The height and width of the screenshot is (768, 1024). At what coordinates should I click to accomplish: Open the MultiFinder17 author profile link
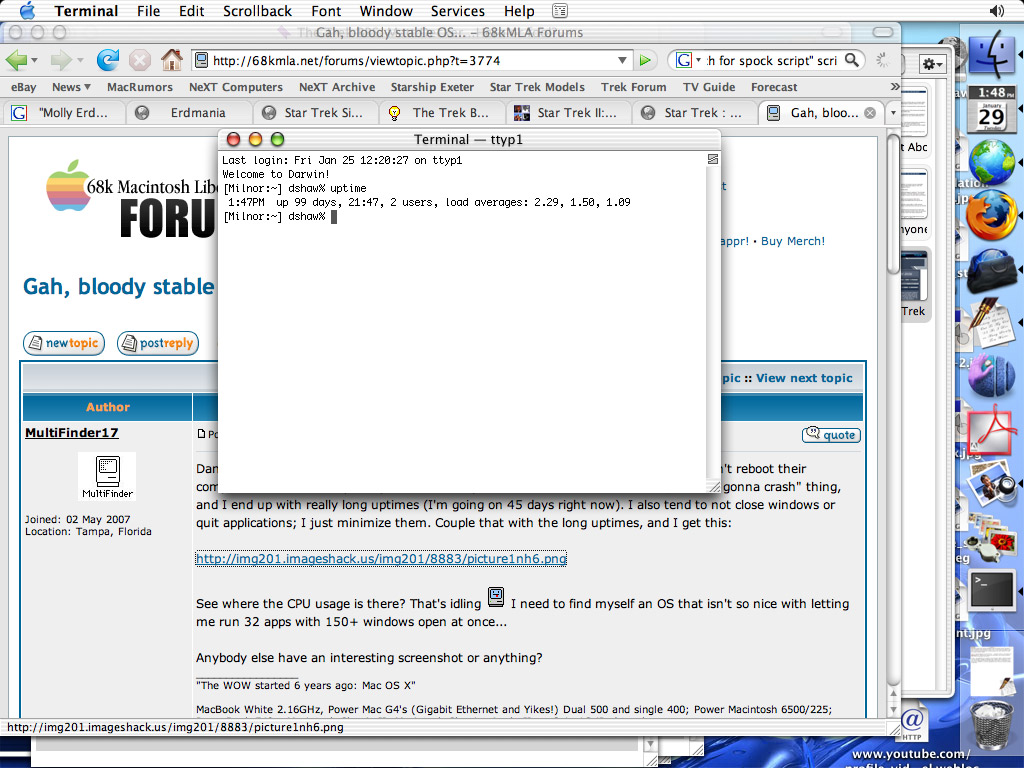72,432
